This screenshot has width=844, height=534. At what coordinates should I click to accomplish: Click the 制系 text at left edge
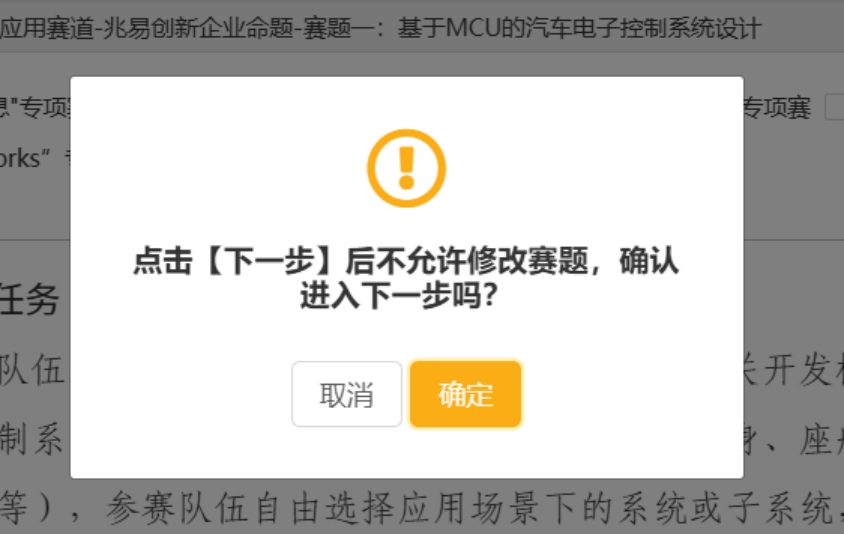coord(32,439)
